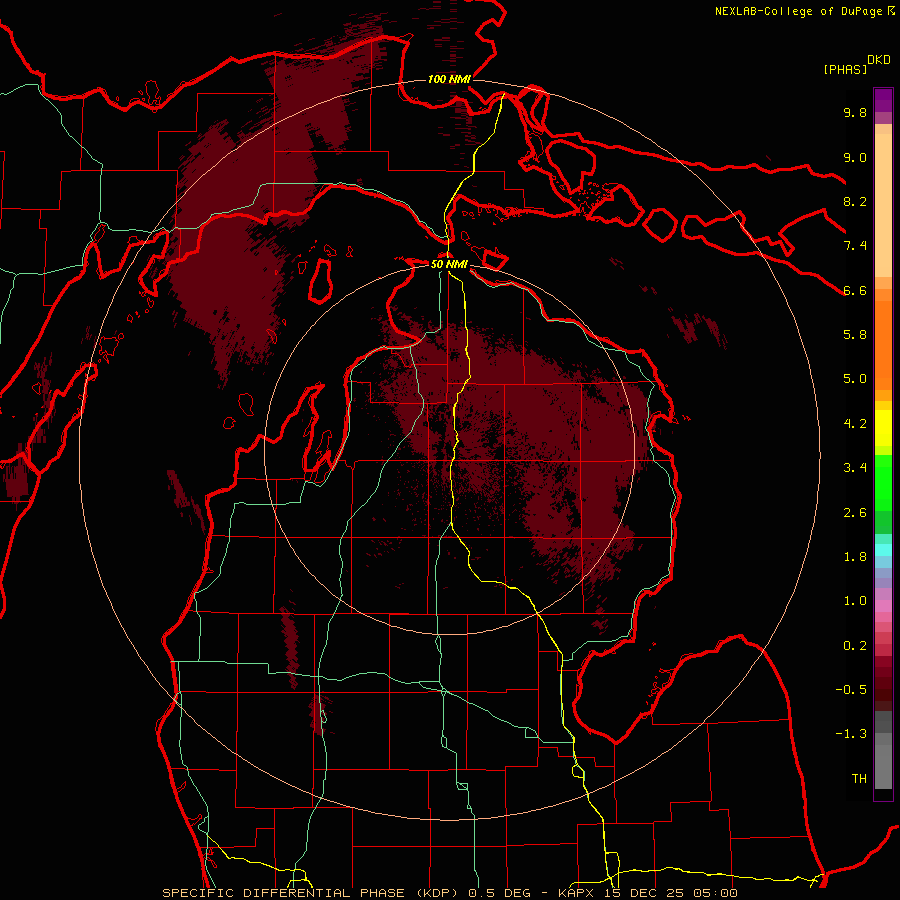Click the 9.0 scale value

click(x=855, y=157)
